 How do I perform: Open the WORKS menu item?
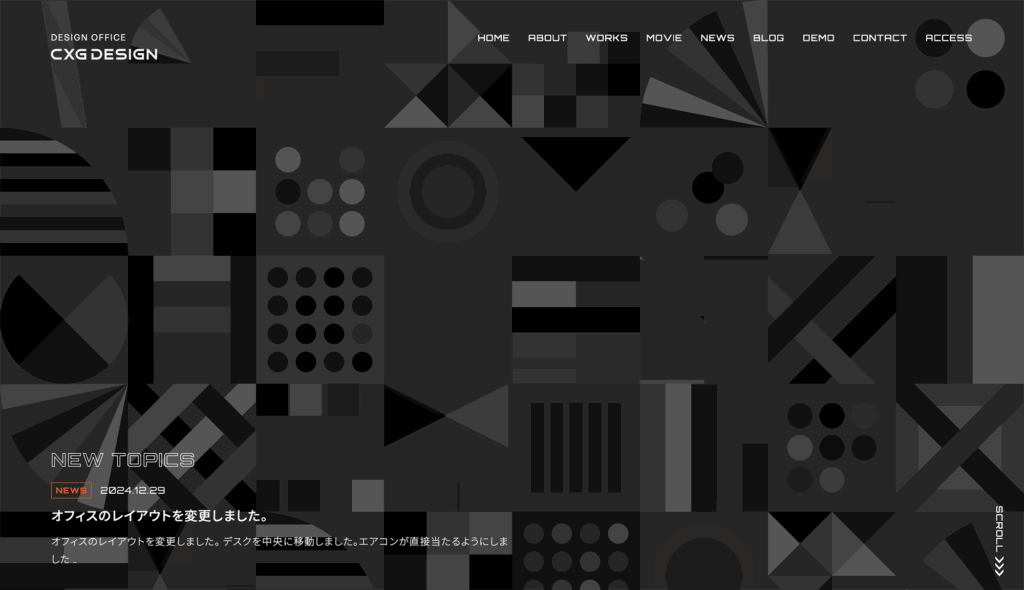click(606, 38)
